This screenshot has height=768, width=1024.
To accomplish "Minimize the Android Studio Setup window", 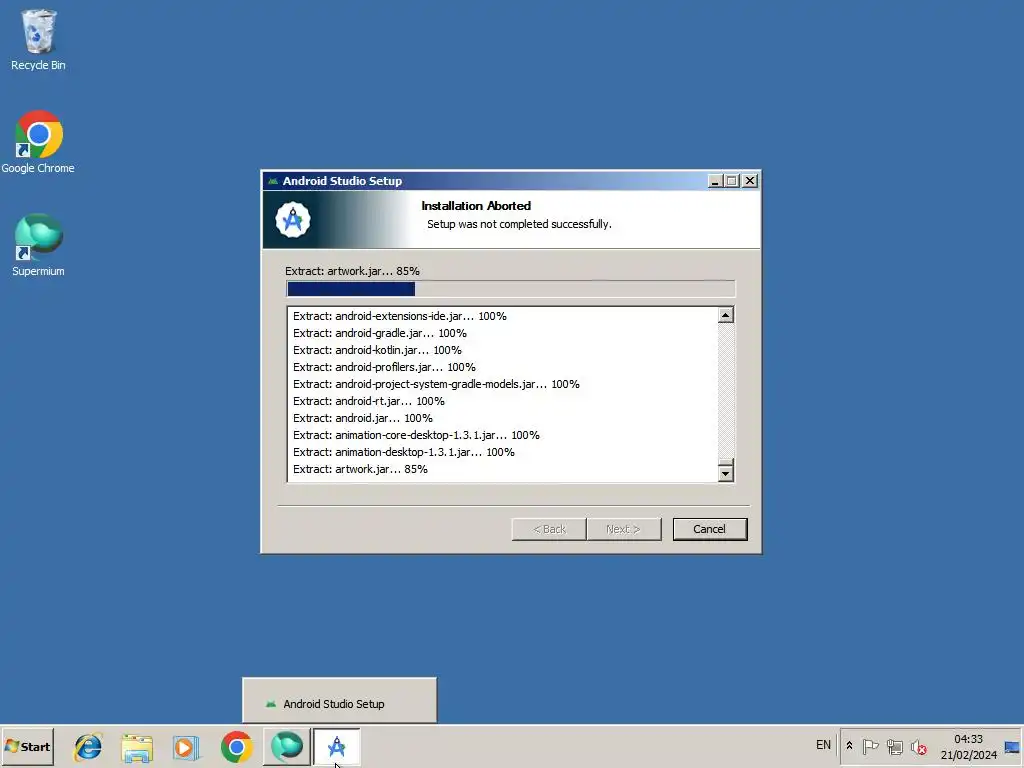I will (715, 181).
